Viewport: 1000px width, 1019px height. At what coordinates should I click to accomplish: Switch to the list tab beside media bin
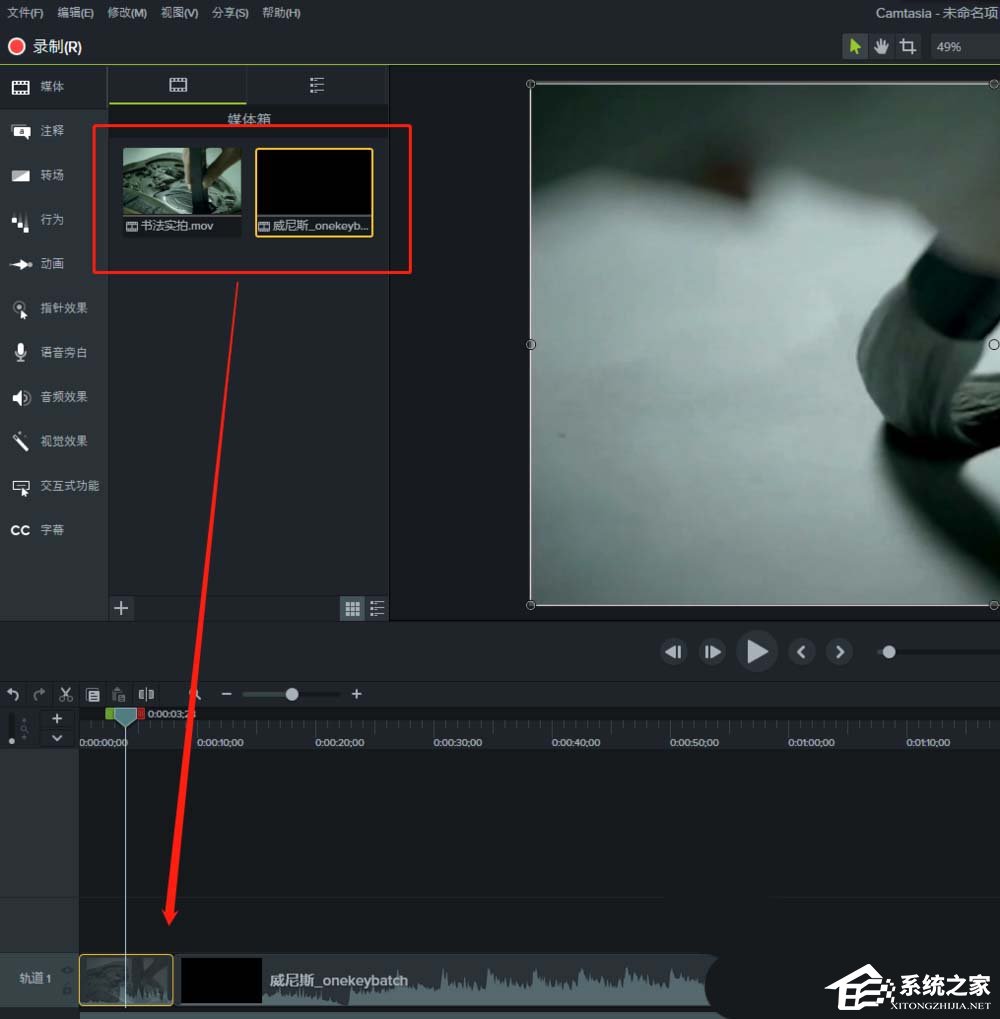pyautogui.click(x=317, y=85)
